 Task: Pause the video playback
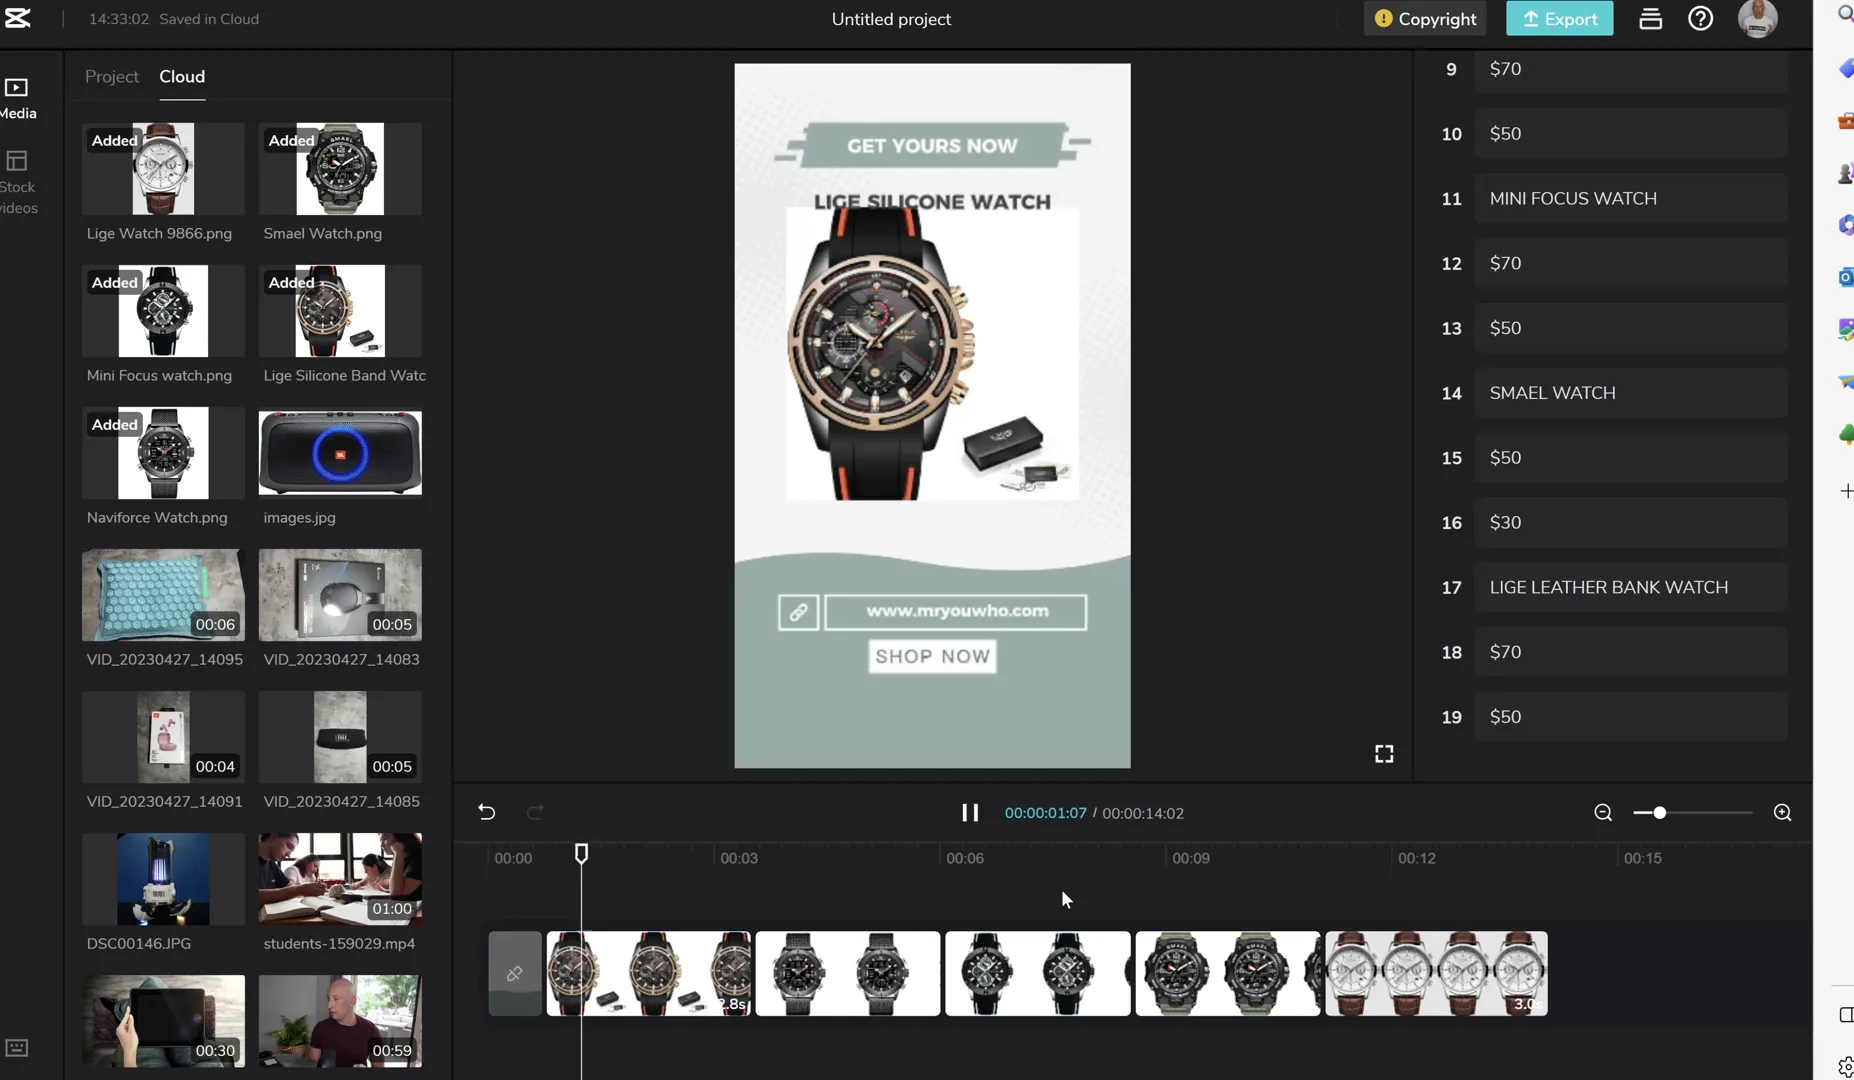970,812
